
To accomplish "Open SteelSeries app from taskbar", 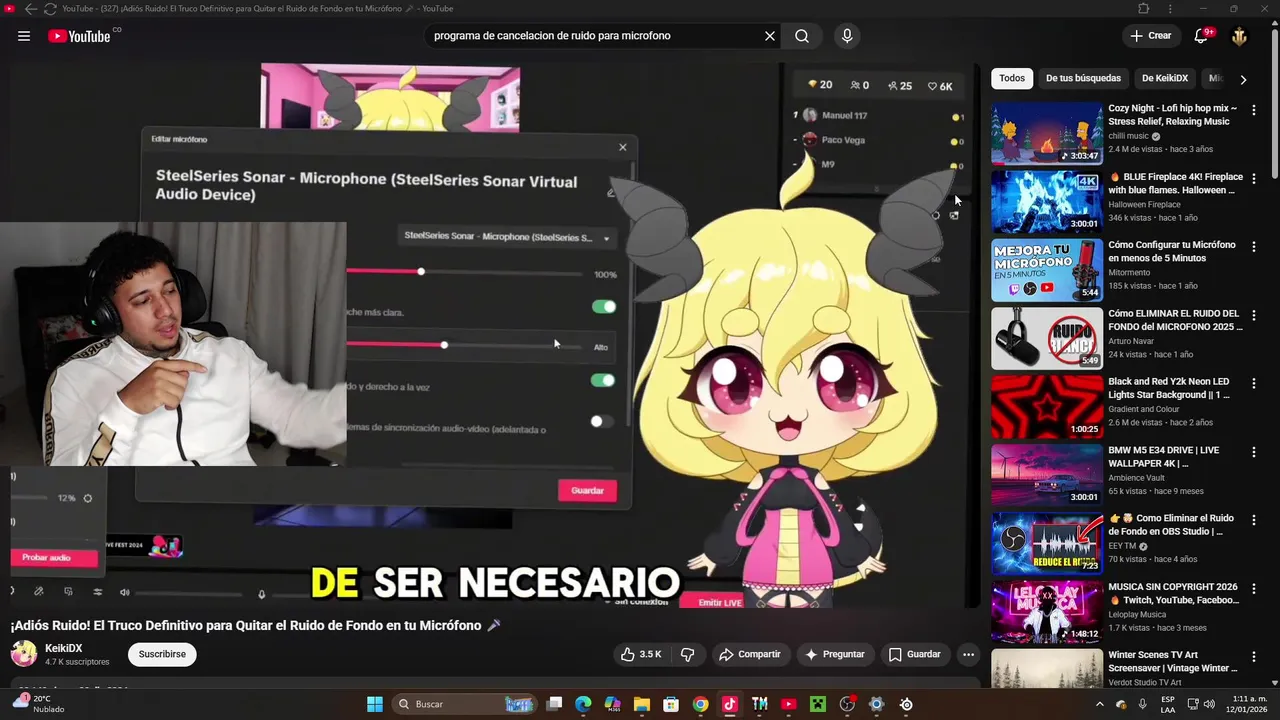I will 906,704.
